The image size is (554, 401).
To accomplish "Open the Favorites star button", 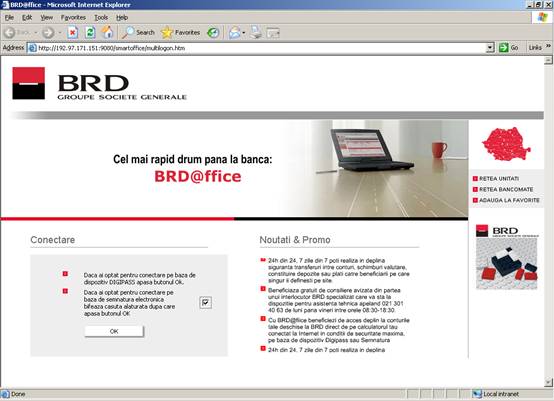I will point(181,33).
